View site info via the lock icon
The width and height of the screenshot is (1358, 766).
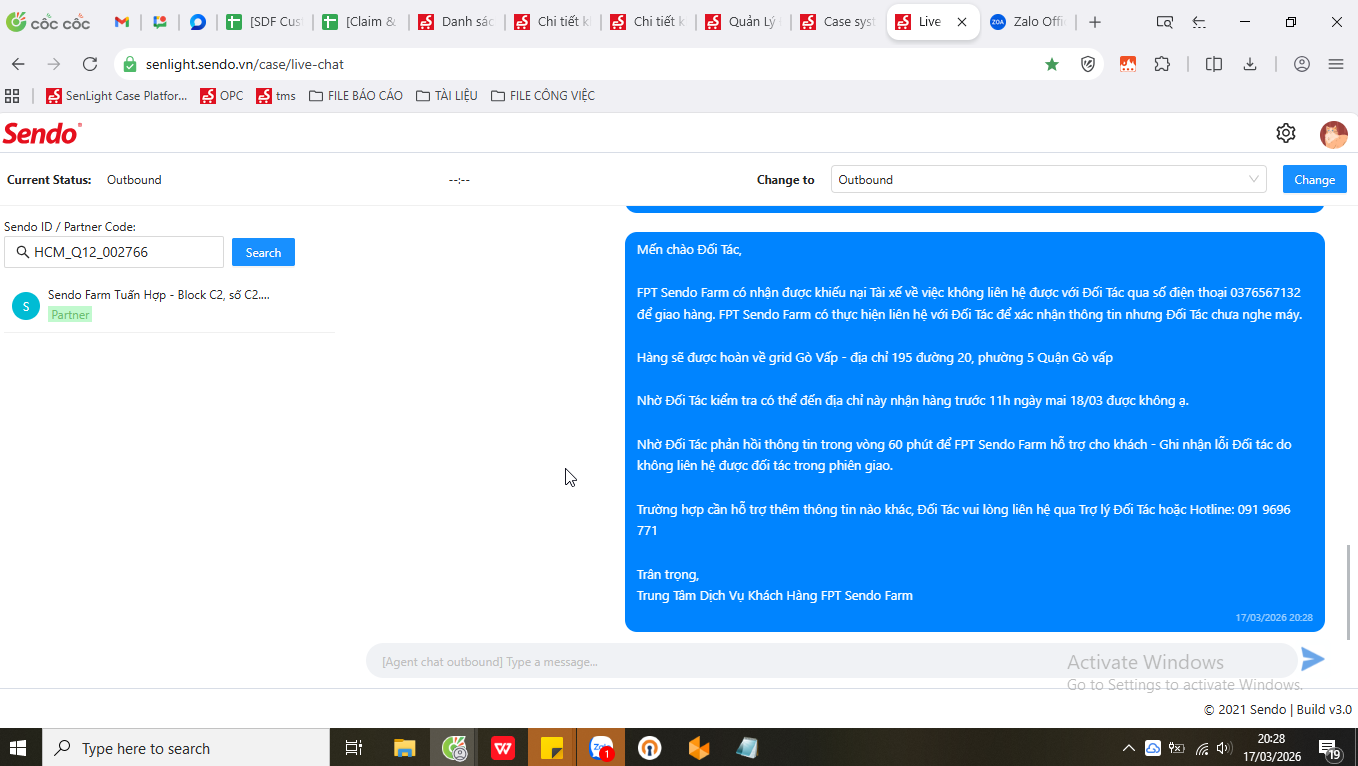tap(129, 64)
